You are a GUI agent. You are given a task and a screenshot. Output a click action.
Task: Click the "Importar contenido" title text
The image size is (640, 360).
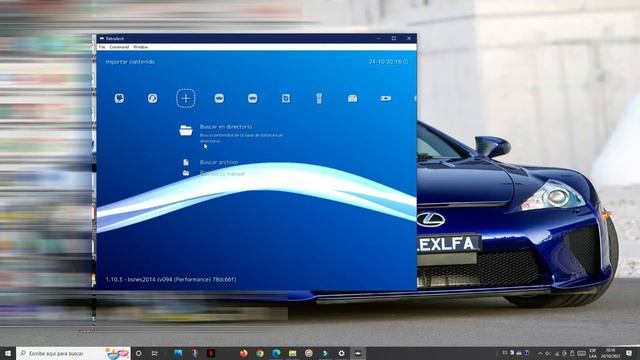pyautogui.click(x=130, y=62)
